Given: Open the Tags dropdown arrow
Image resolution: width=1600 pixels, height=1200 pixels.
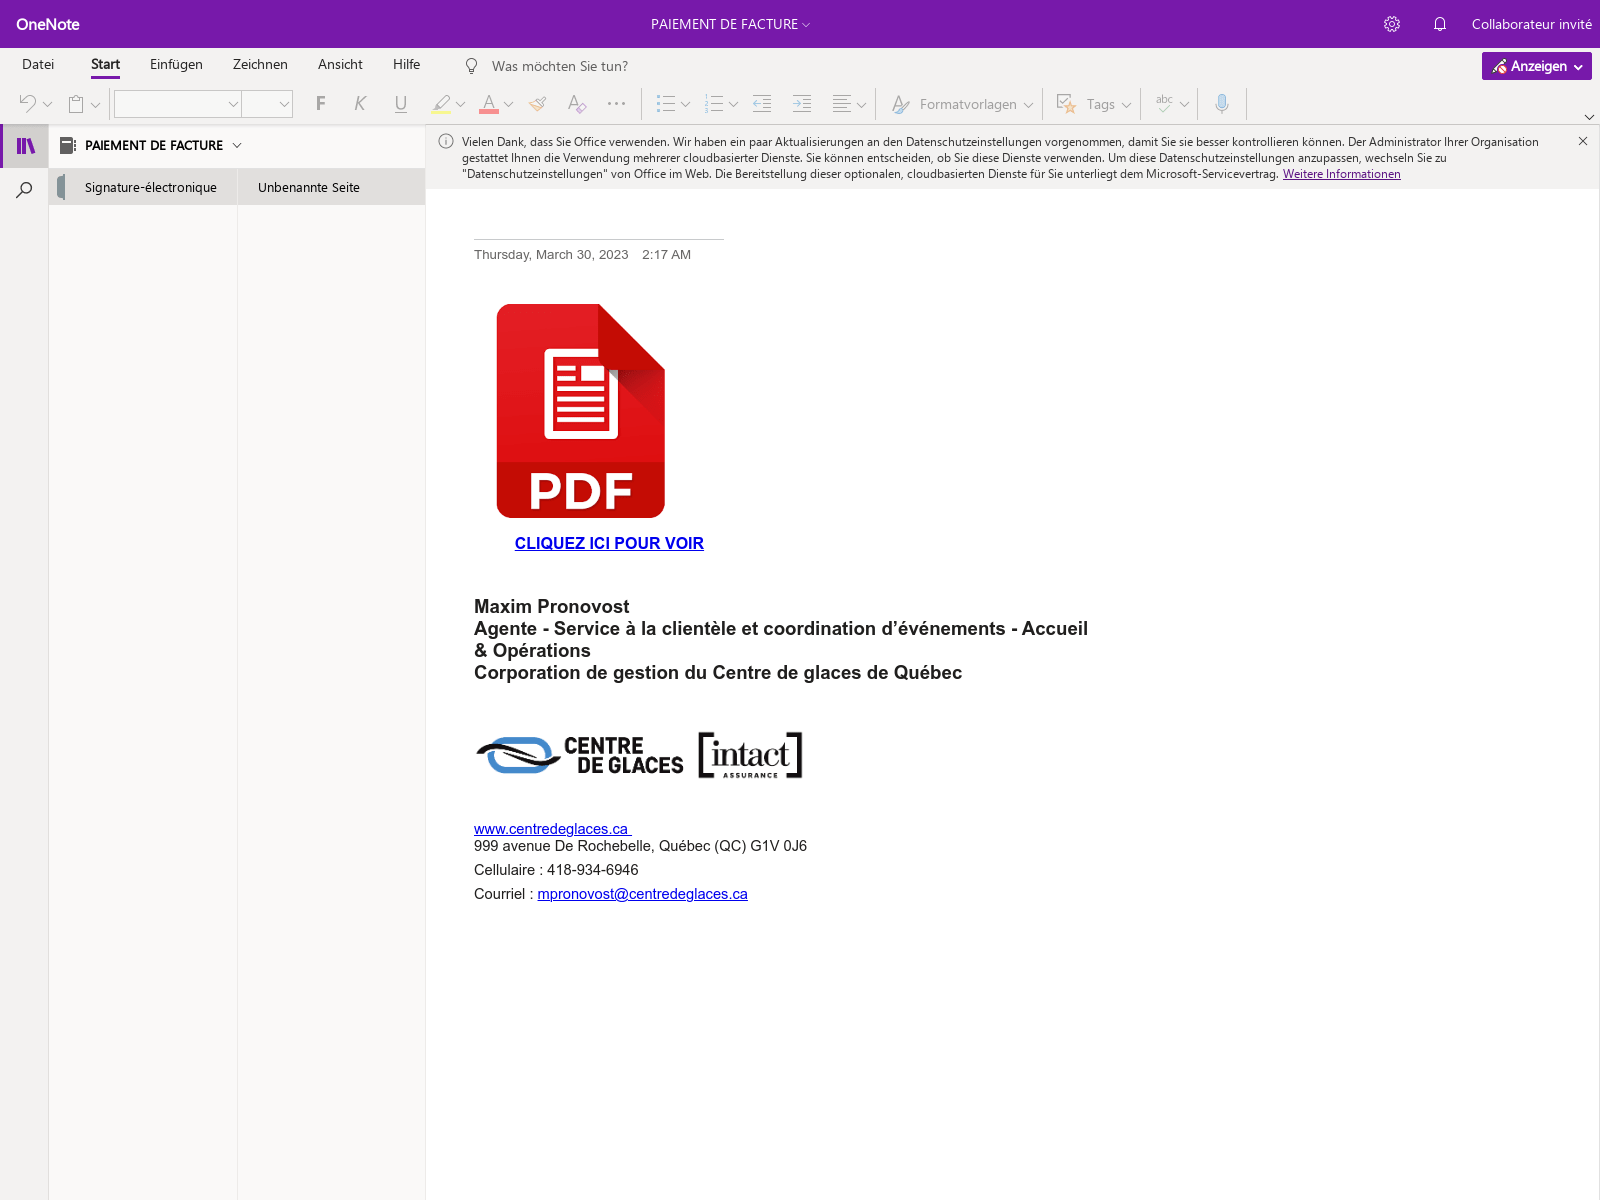Looking at the screenshot, I should coord(1126,104).
